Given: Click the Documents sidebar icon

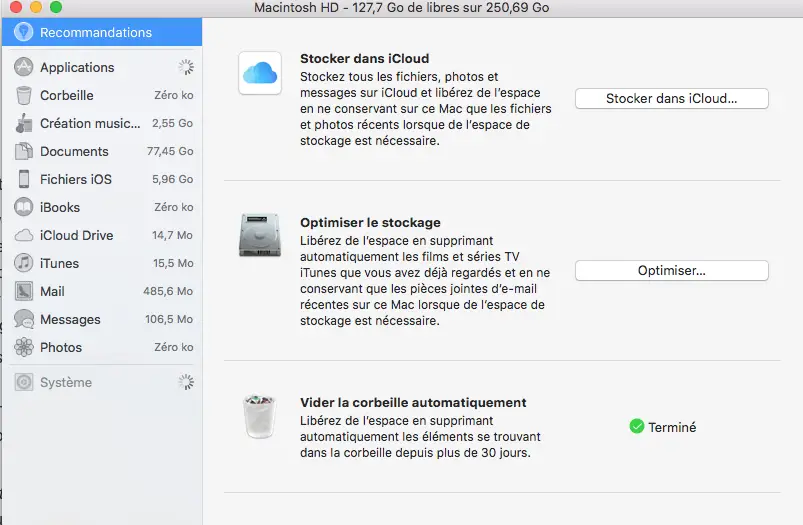Looking at the screenshot, I should pos(24,151).
